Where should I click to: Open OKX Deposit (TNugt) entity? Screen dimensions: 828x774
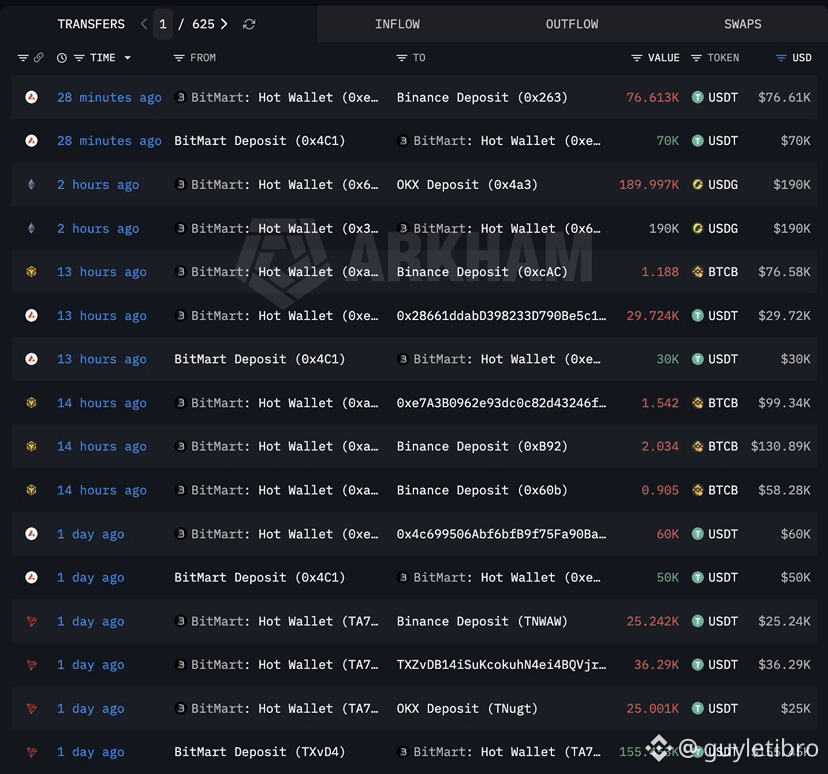[x=467, y=709]
